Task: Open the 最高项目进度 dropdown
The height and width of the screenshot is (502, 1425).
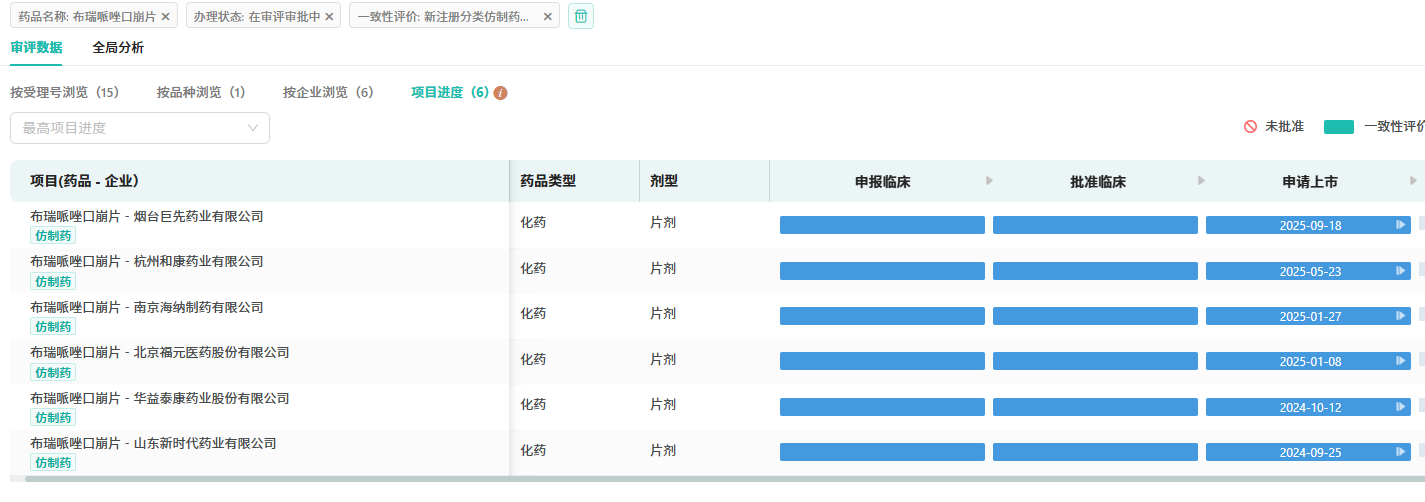Action: point(140,128)
